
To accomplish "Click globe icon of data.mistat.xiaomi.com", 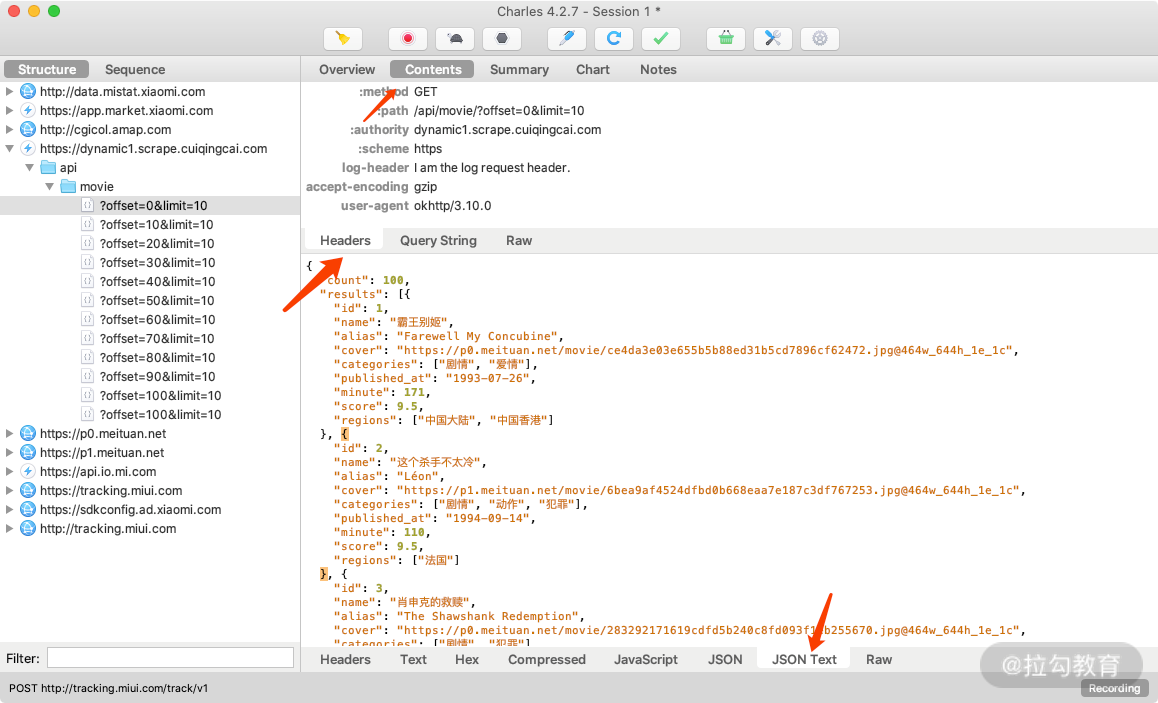I will coord(28,92).
